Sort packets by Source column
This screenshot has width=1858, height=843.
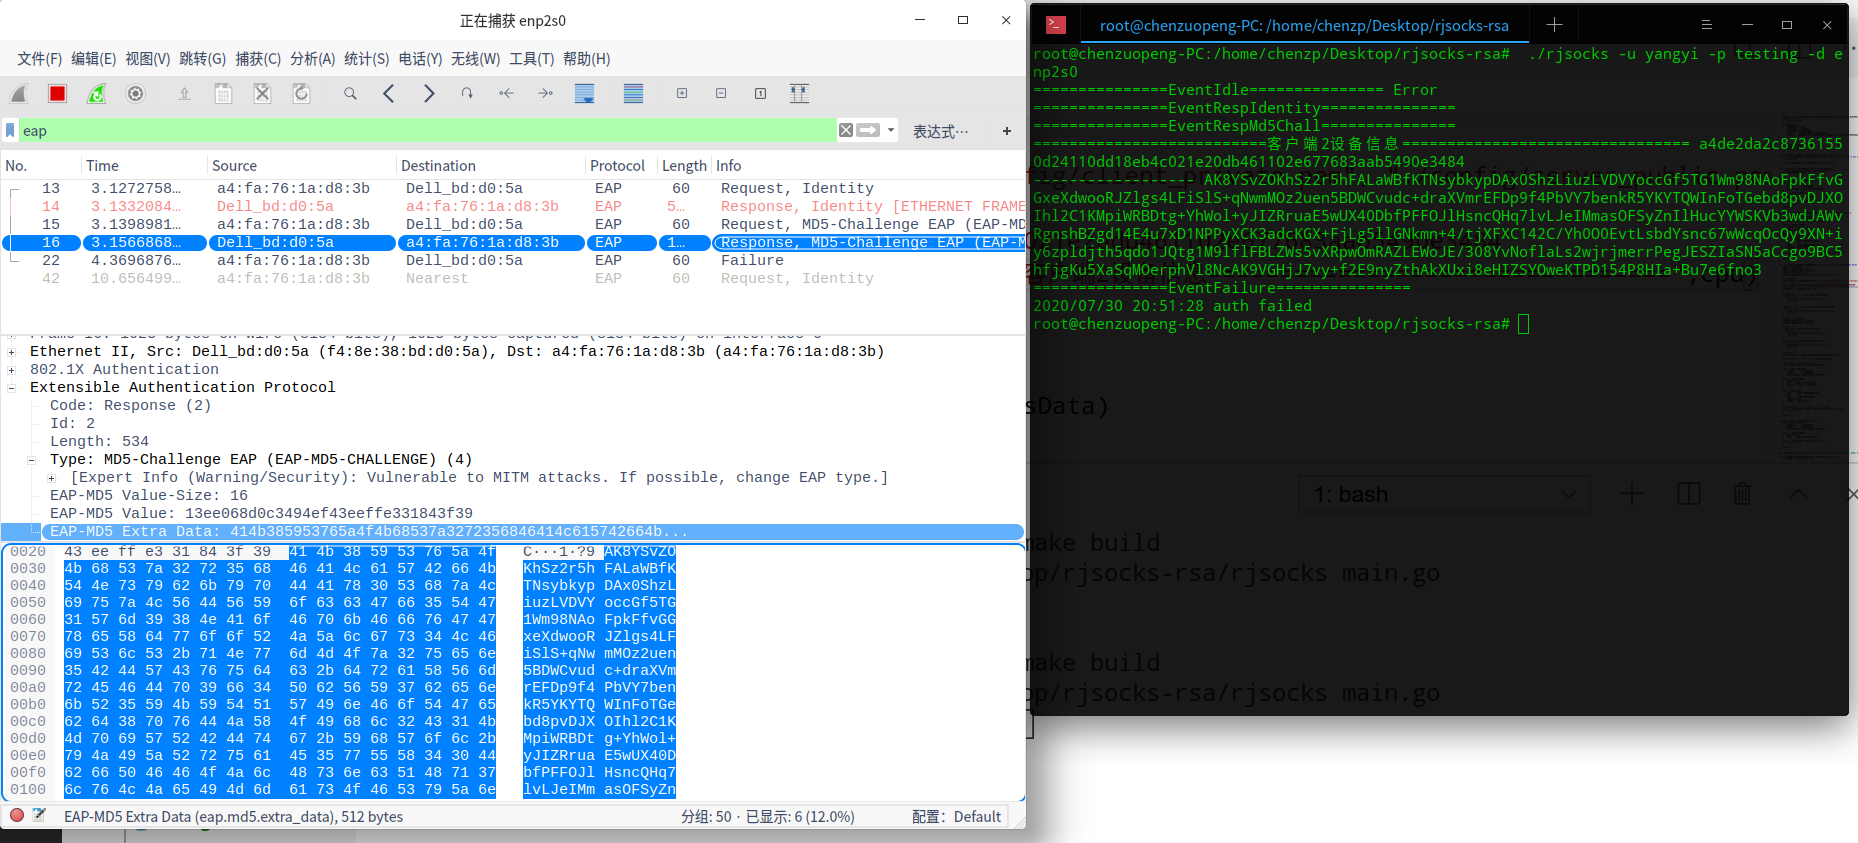point(302,165)
